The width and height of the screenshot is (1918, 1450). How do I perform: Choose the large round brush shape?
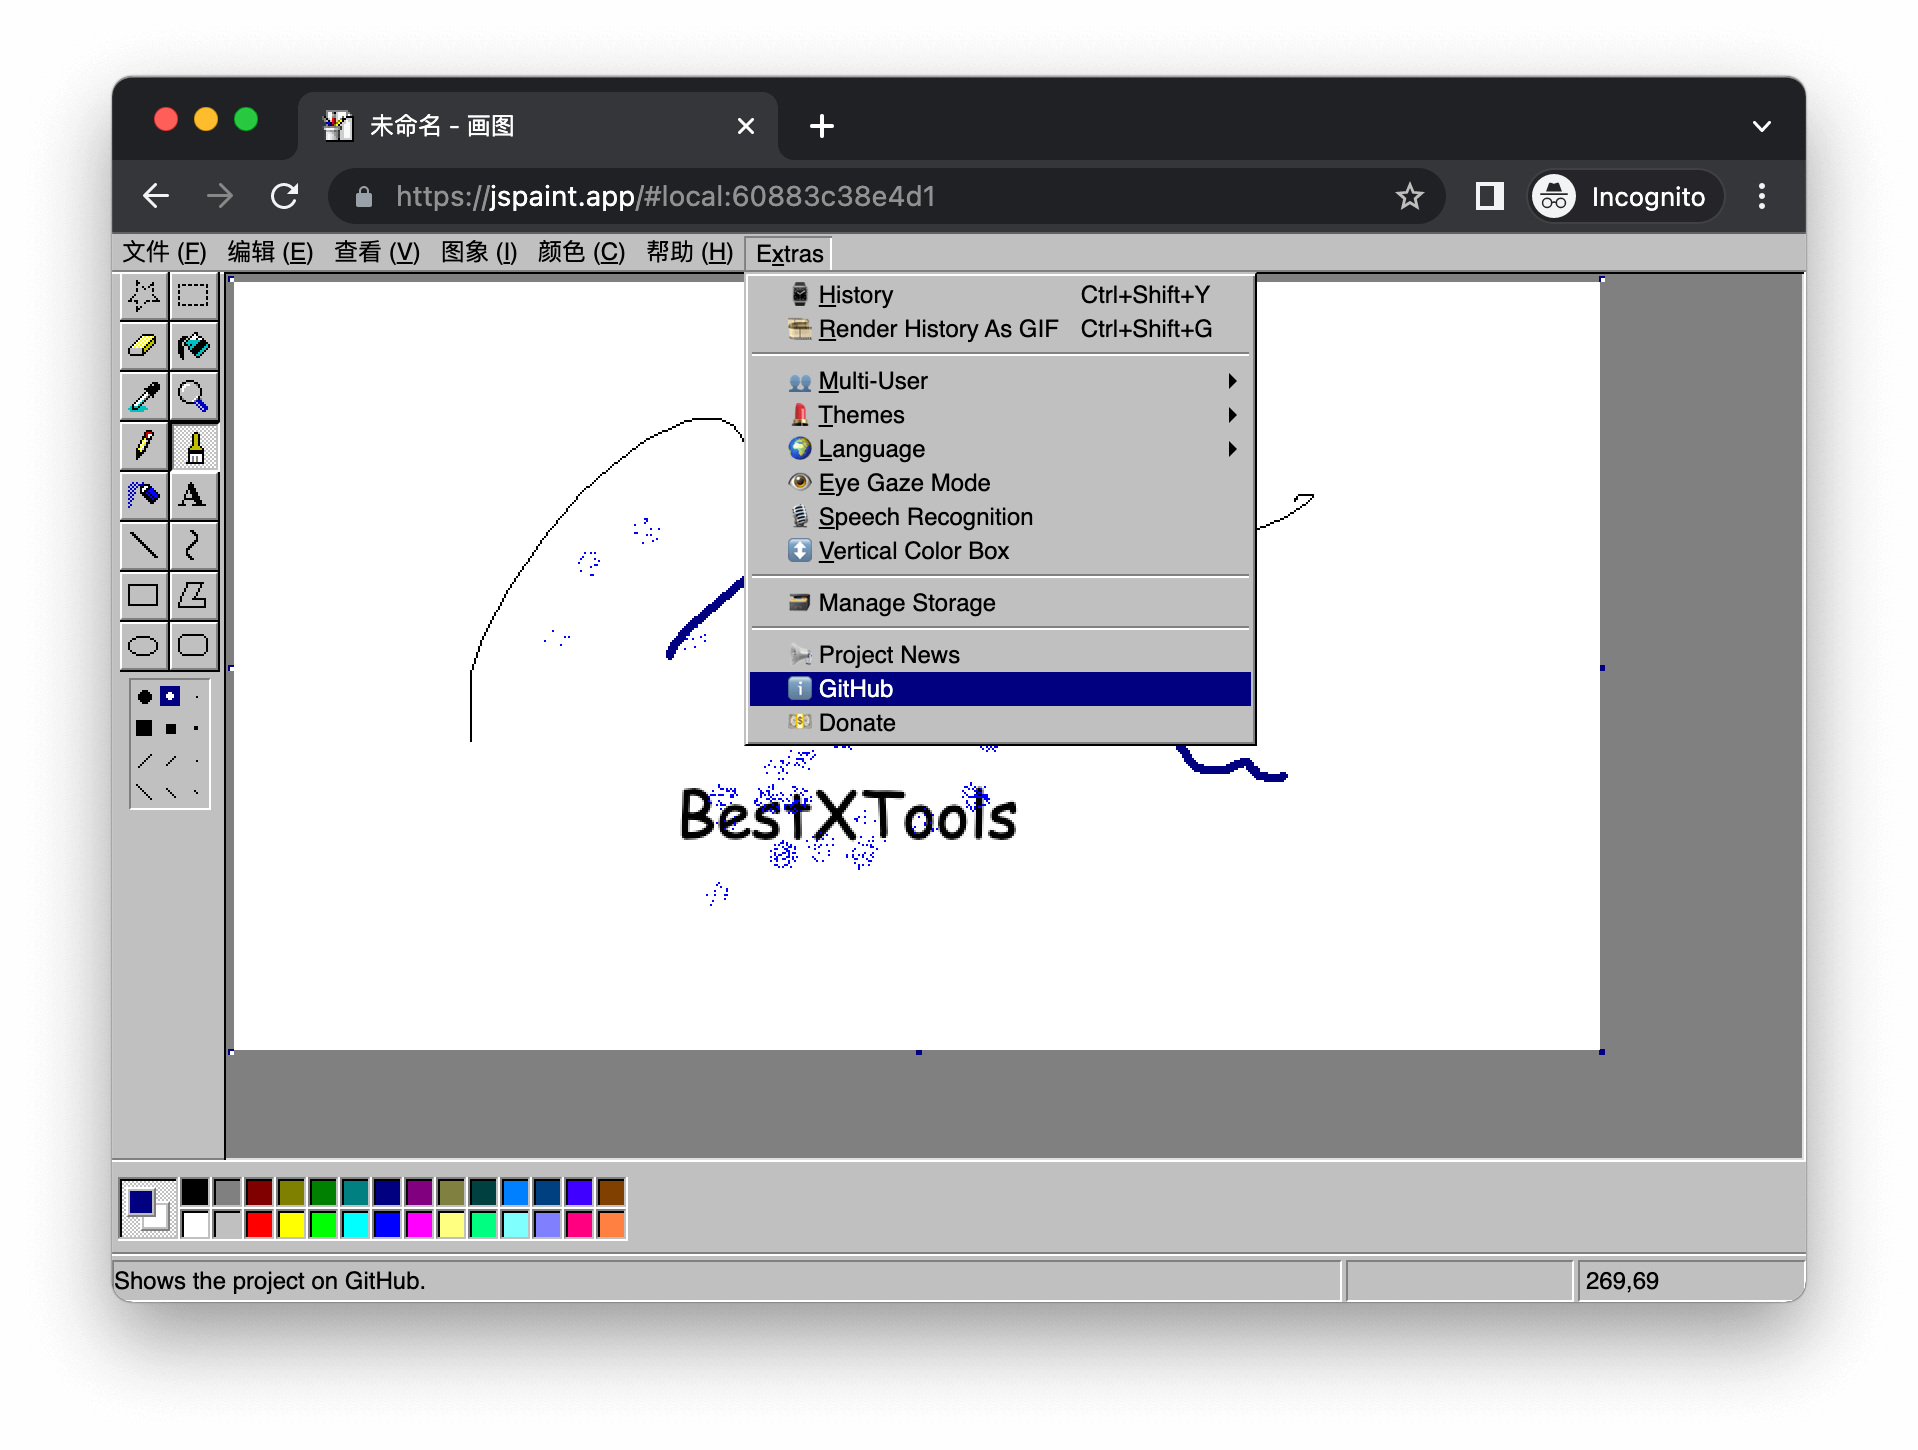pos(145,697)
